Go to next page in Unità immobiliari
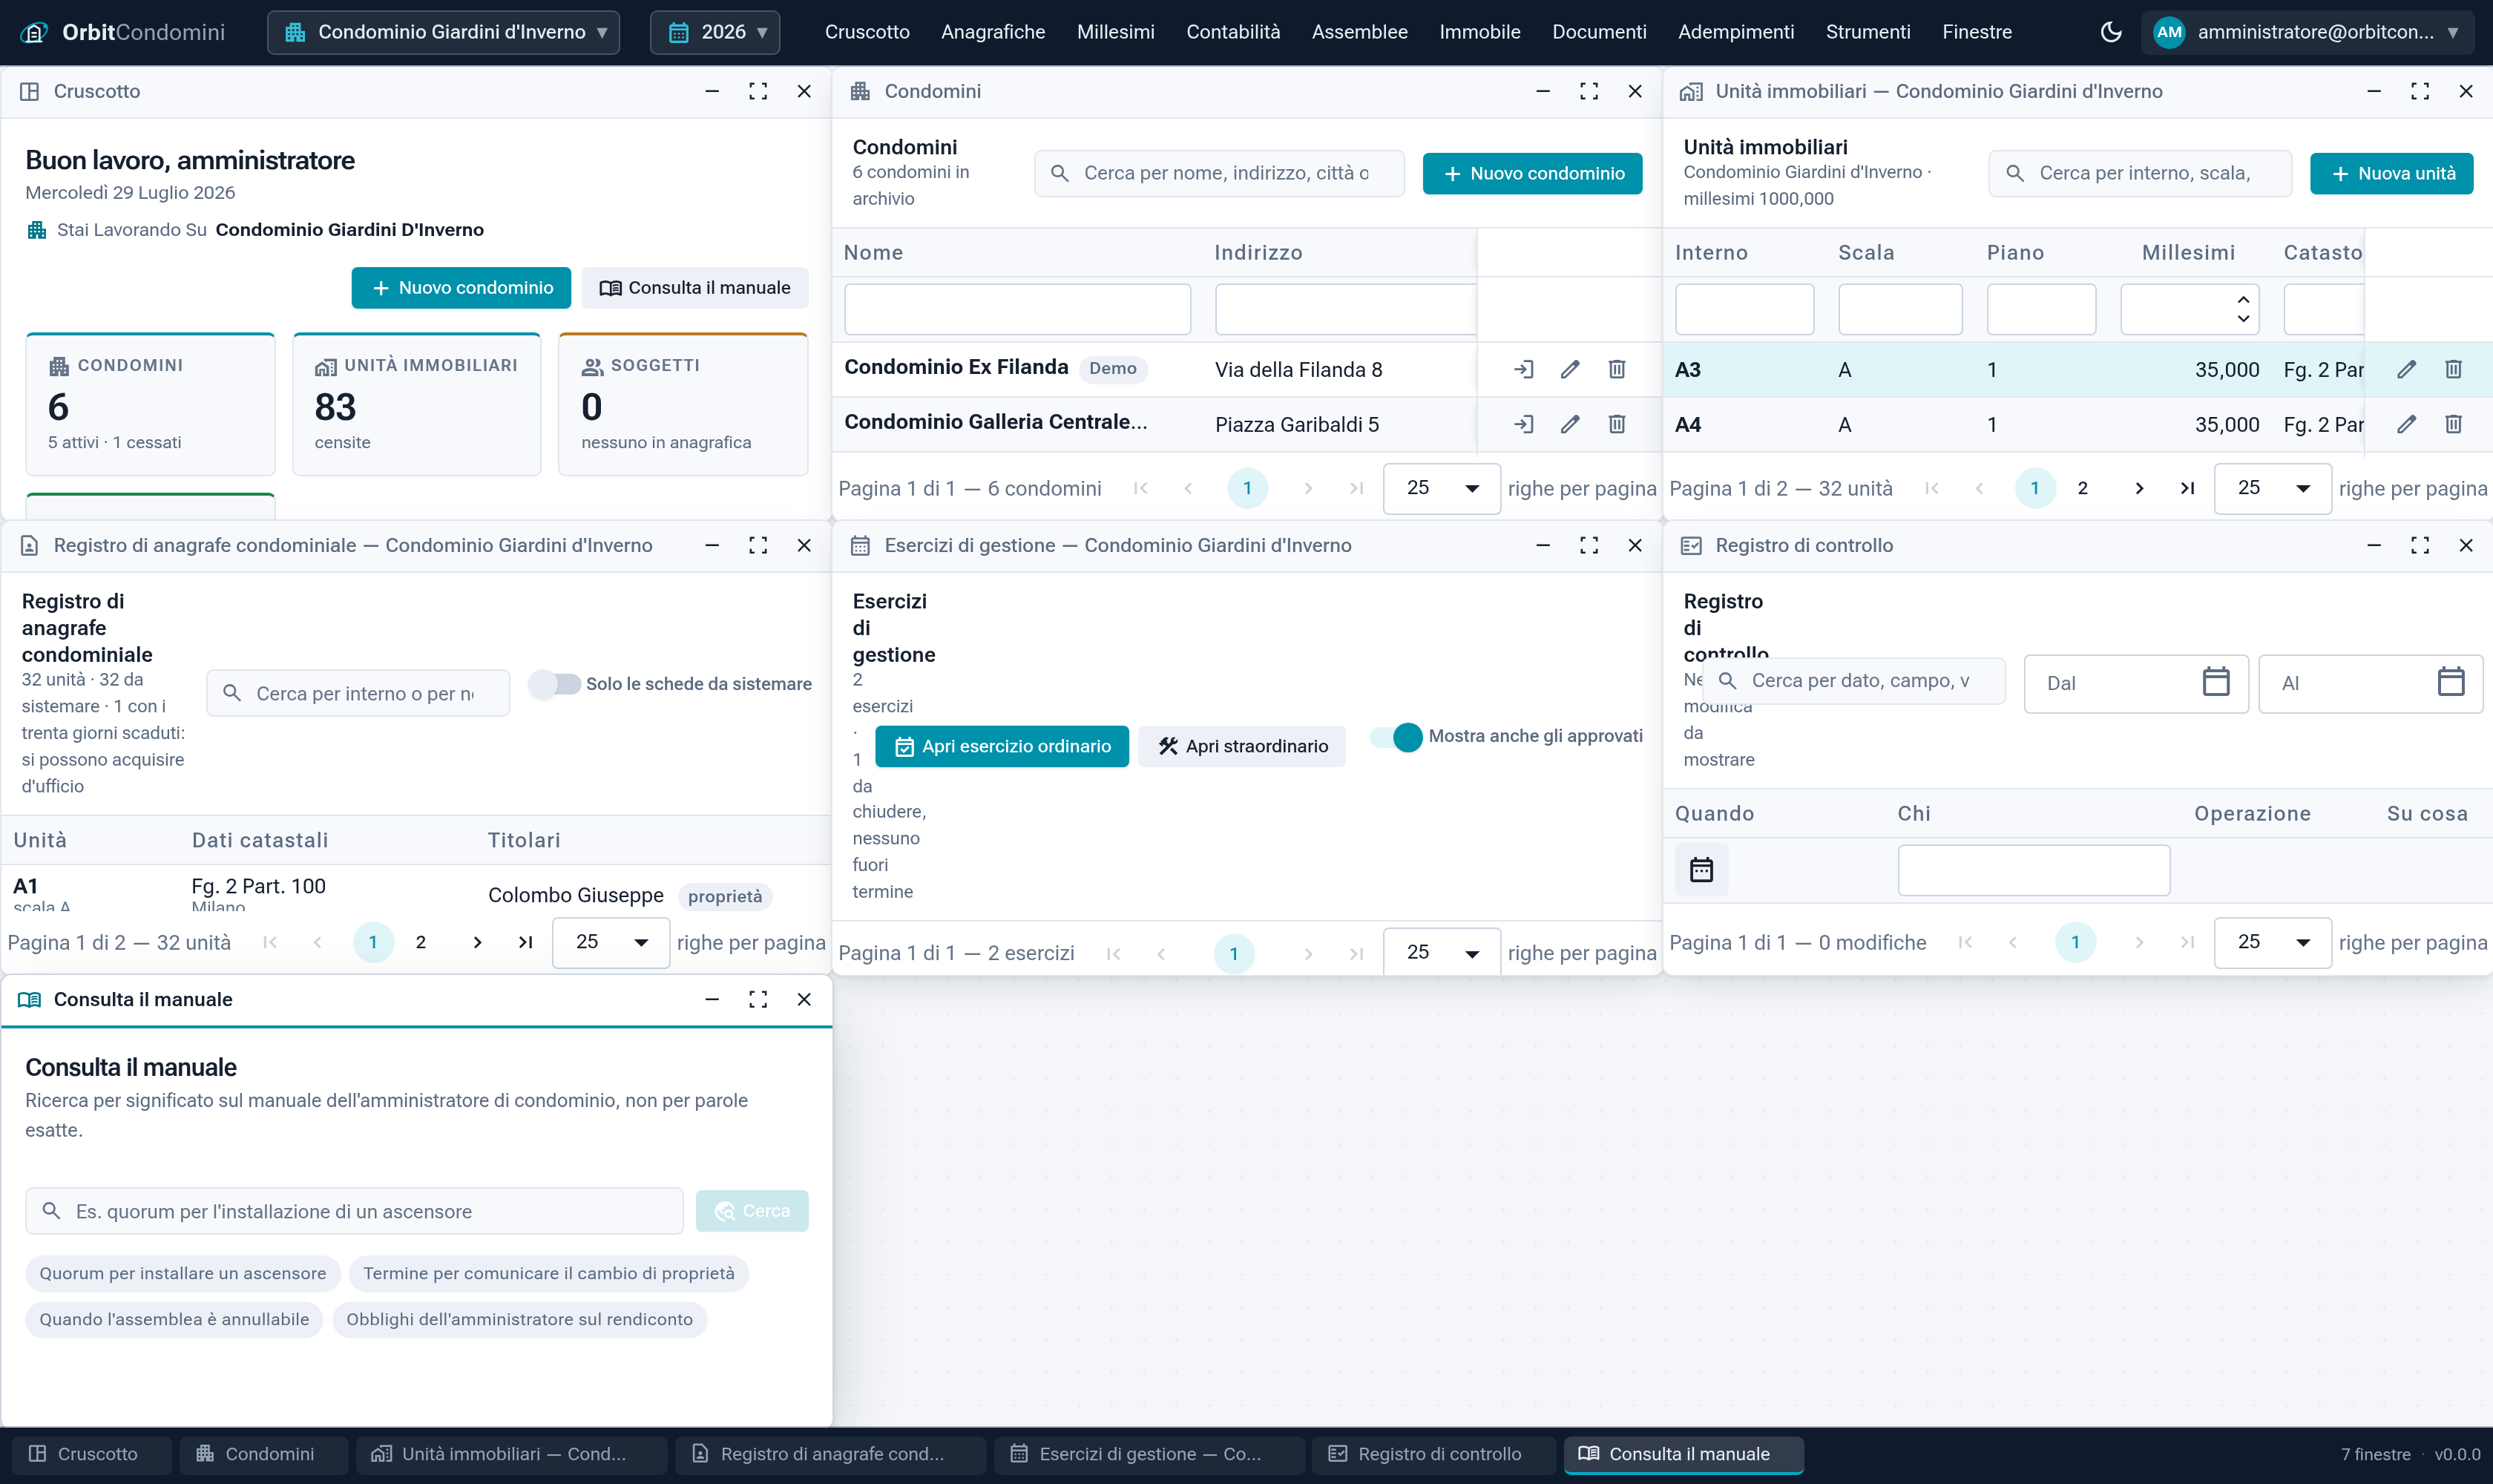This screenshot has height=1484, width=2493. [2139, 488]
